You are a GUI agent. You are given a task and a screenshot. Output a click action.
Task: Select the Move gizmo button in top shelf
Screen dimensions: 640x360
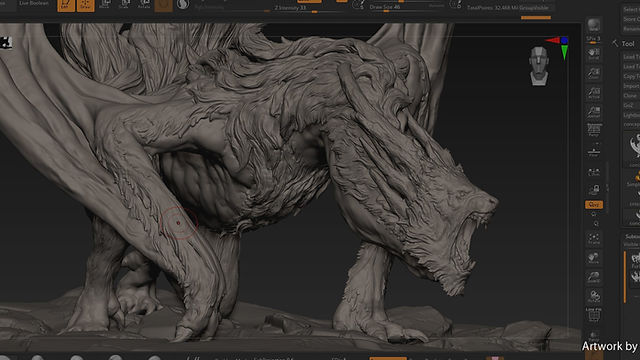pos(104,4)
